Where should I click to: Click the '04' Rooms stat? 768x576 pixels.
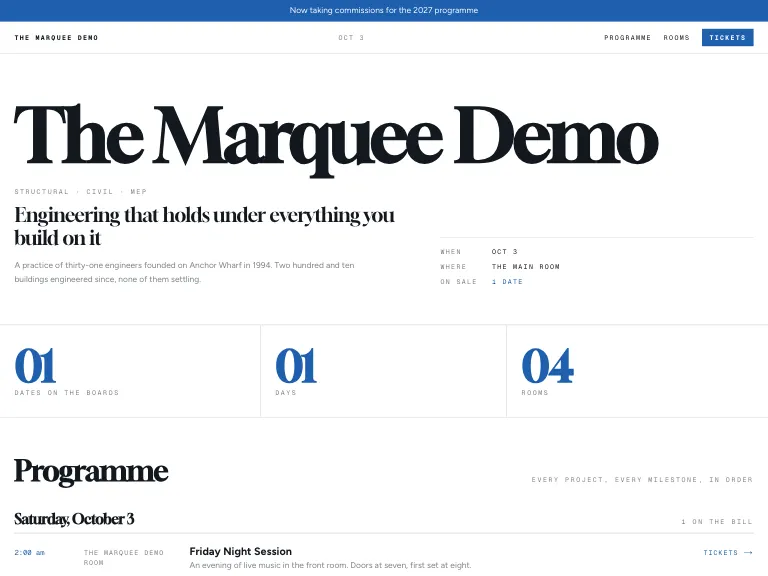548,365
